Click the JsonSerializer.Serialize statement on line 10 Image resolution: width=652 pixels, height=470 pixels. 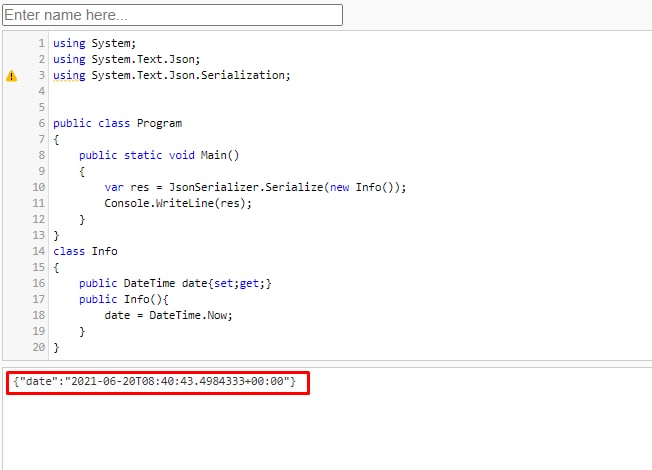[x=255, y=188]
